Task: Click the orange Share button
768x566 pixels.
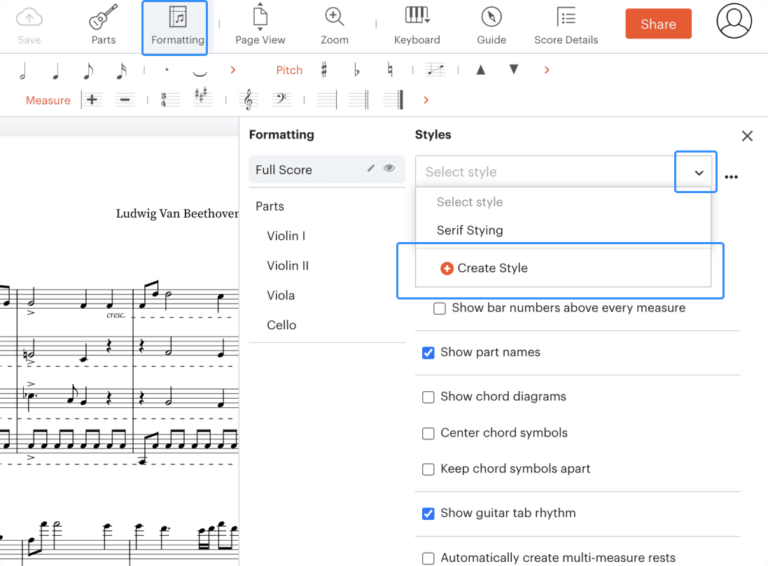Action: tap(658, 24)
